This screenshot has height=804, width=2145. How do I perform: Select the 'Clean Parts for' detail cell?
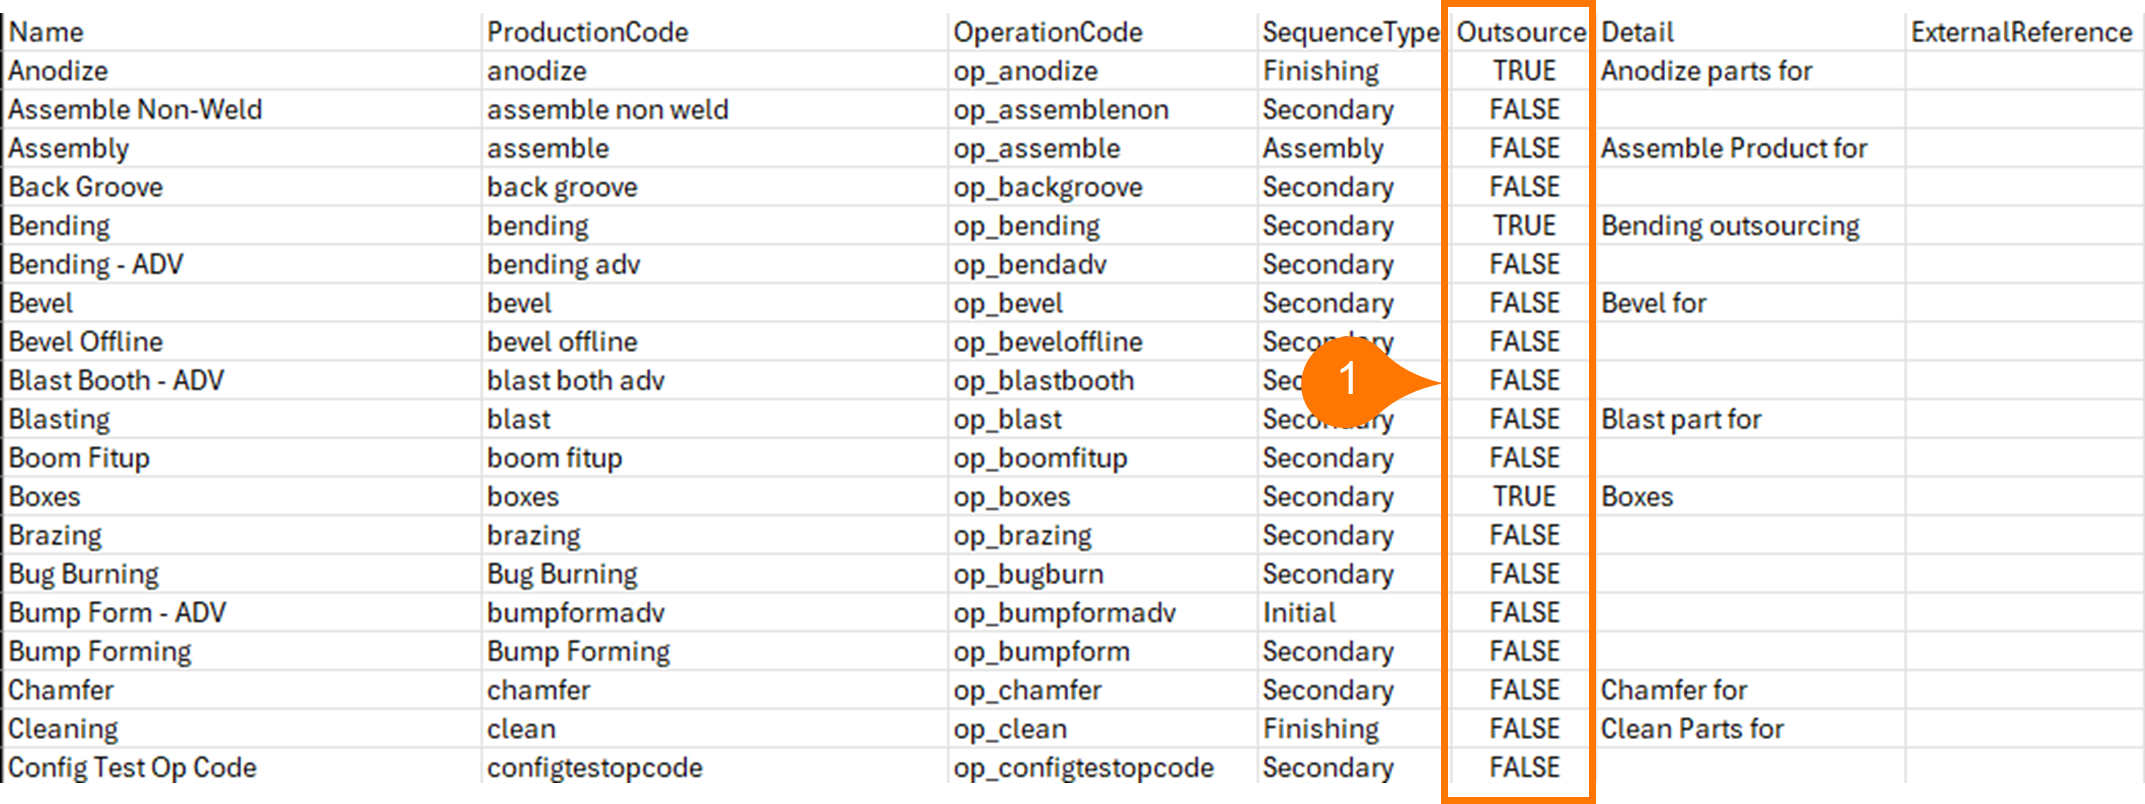tap(1692, 729)
